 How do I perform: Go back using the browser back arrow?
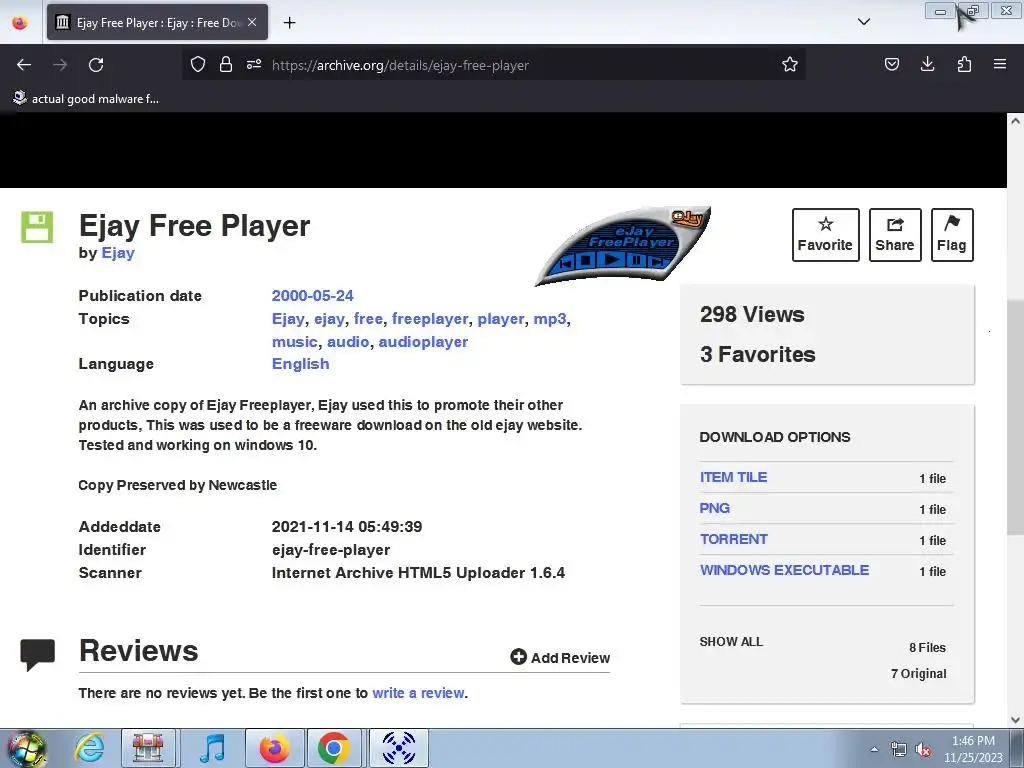[24, 65]
